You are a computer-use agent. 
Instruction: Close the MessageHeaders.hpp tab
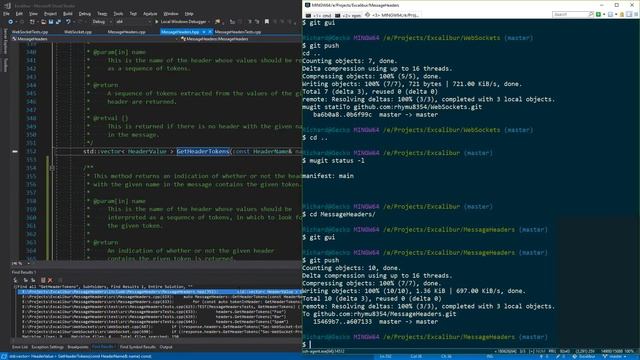(210, 32)
